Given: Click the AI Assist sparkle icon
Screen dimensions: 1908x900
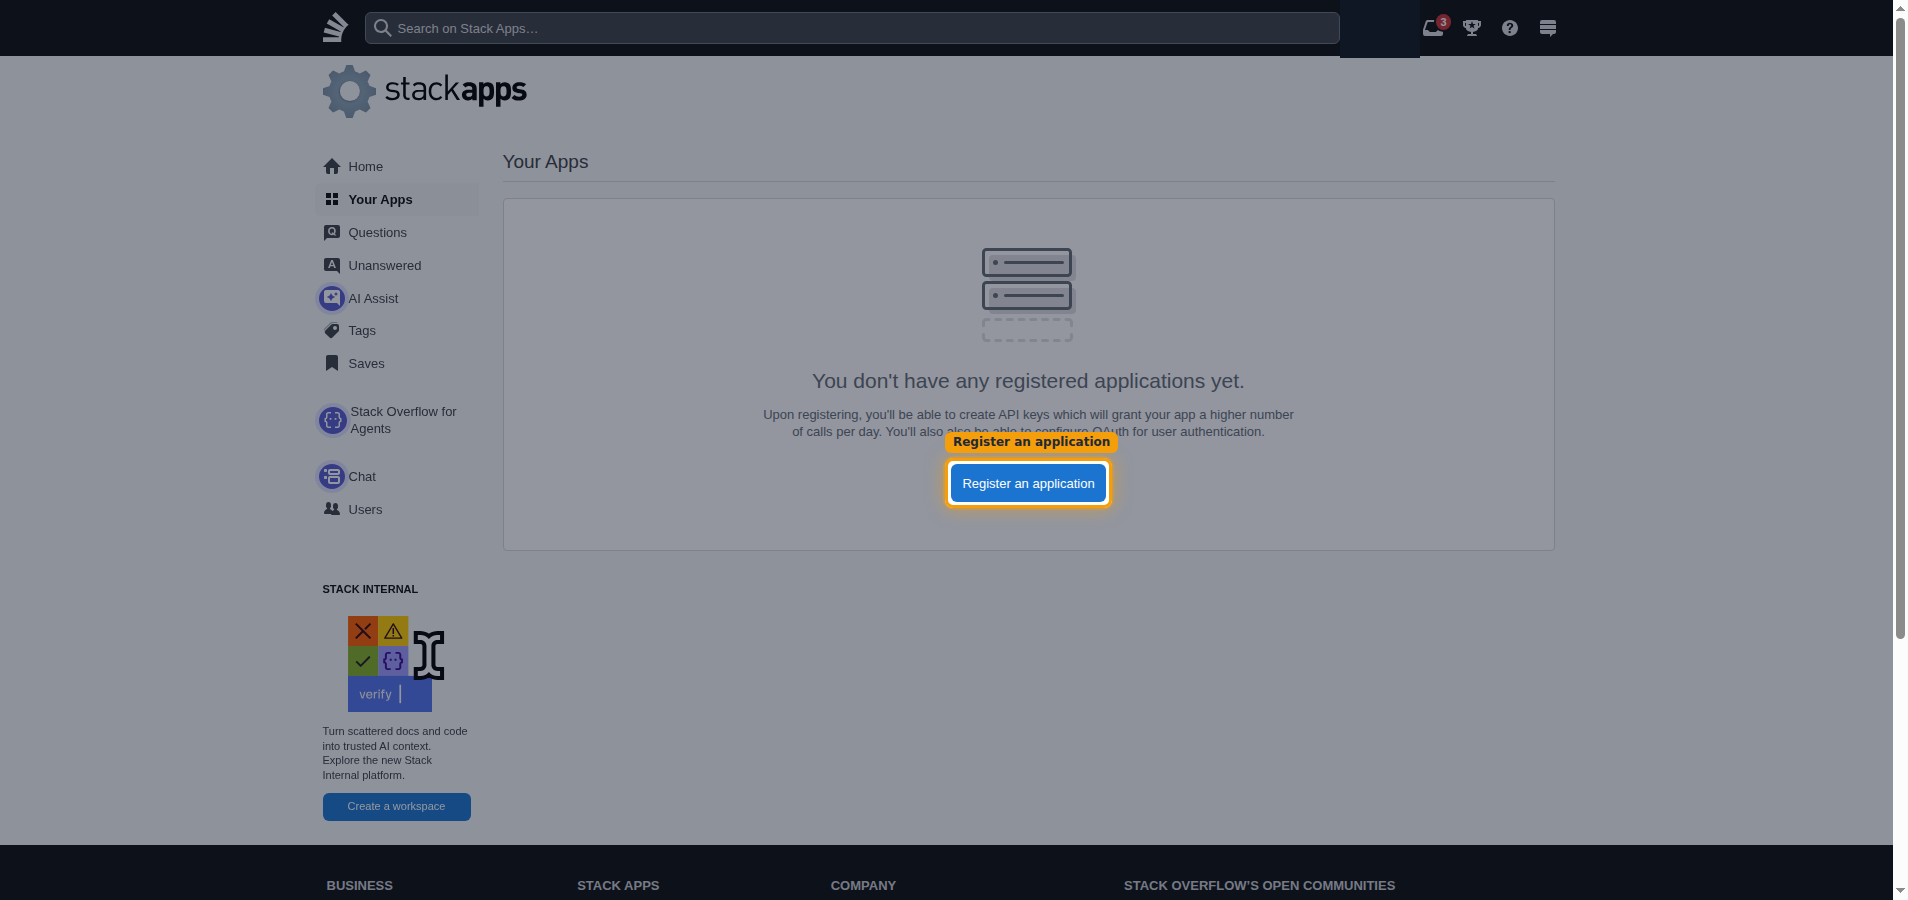Looking at the screenshot, I should (332, 298).
